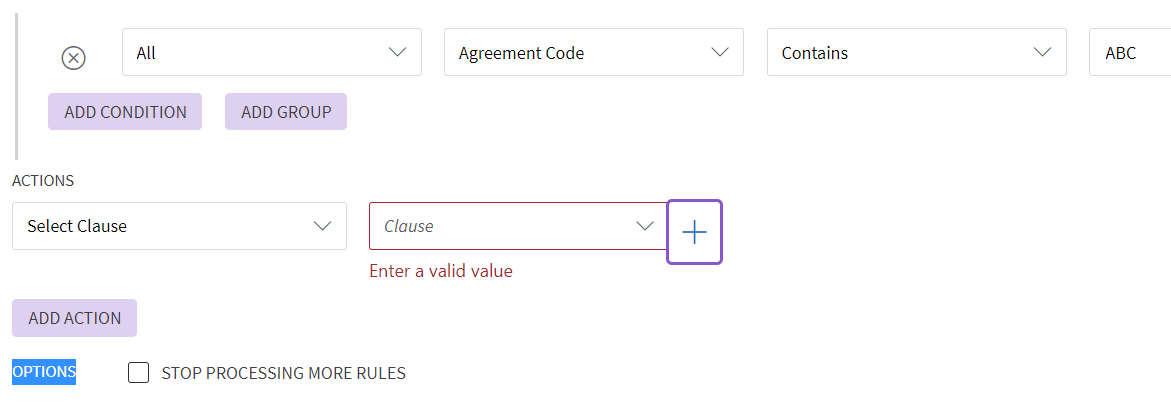This screenshot has height=405, width=1171.
Task: Click the Enter a valid value error message
Action: coord(441,271)
